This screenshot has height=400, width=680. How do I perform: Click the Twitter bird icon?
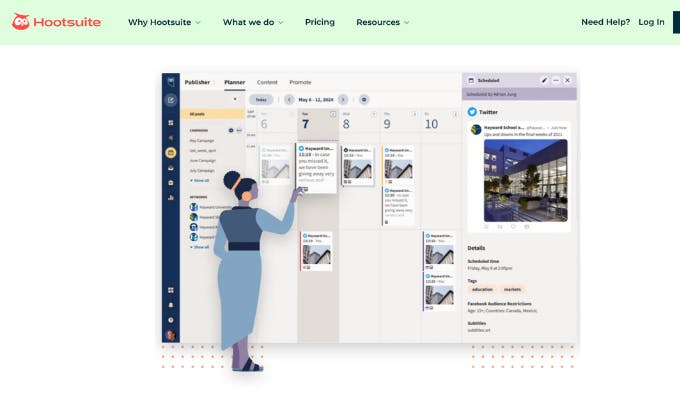click(472, 112)
